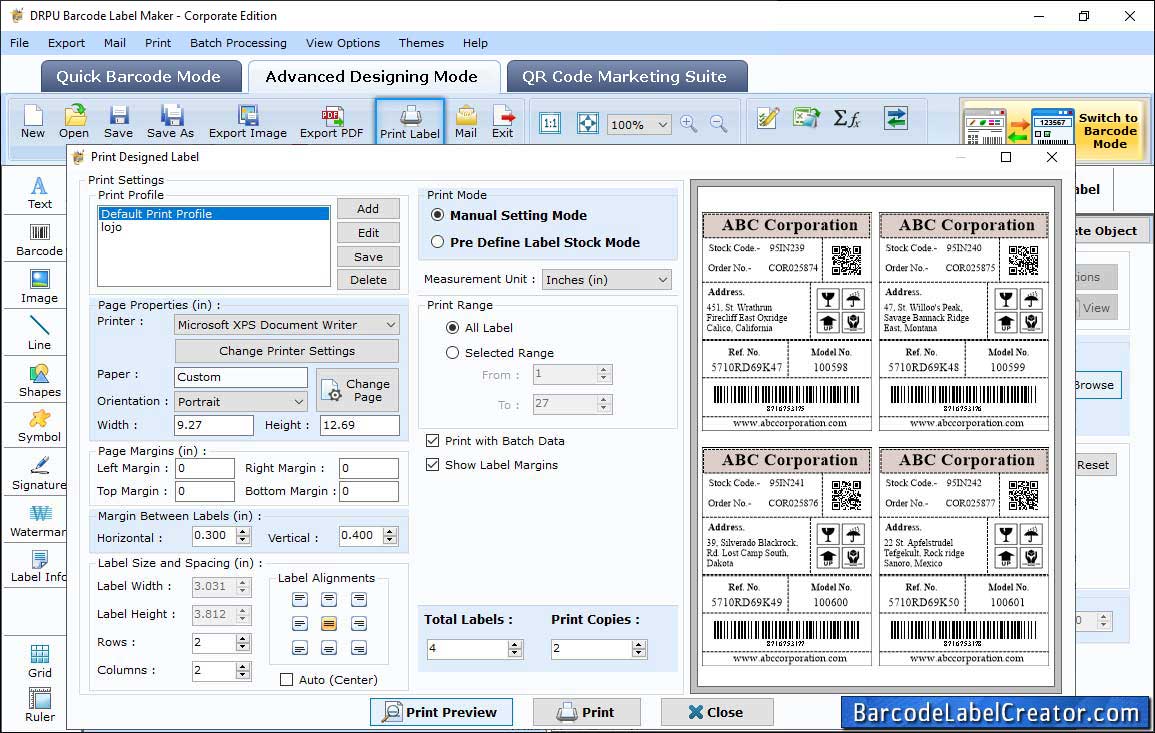This screenshot has height=733, width=1155.
Task: Toggle Print with Batch Data checkbox
Action: (432, 441)
